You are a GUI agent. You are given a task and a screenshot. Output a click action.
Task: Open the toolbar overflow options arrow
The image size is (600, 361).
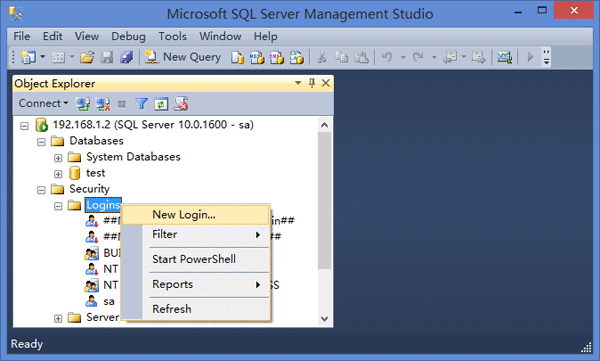pos(546,57)
